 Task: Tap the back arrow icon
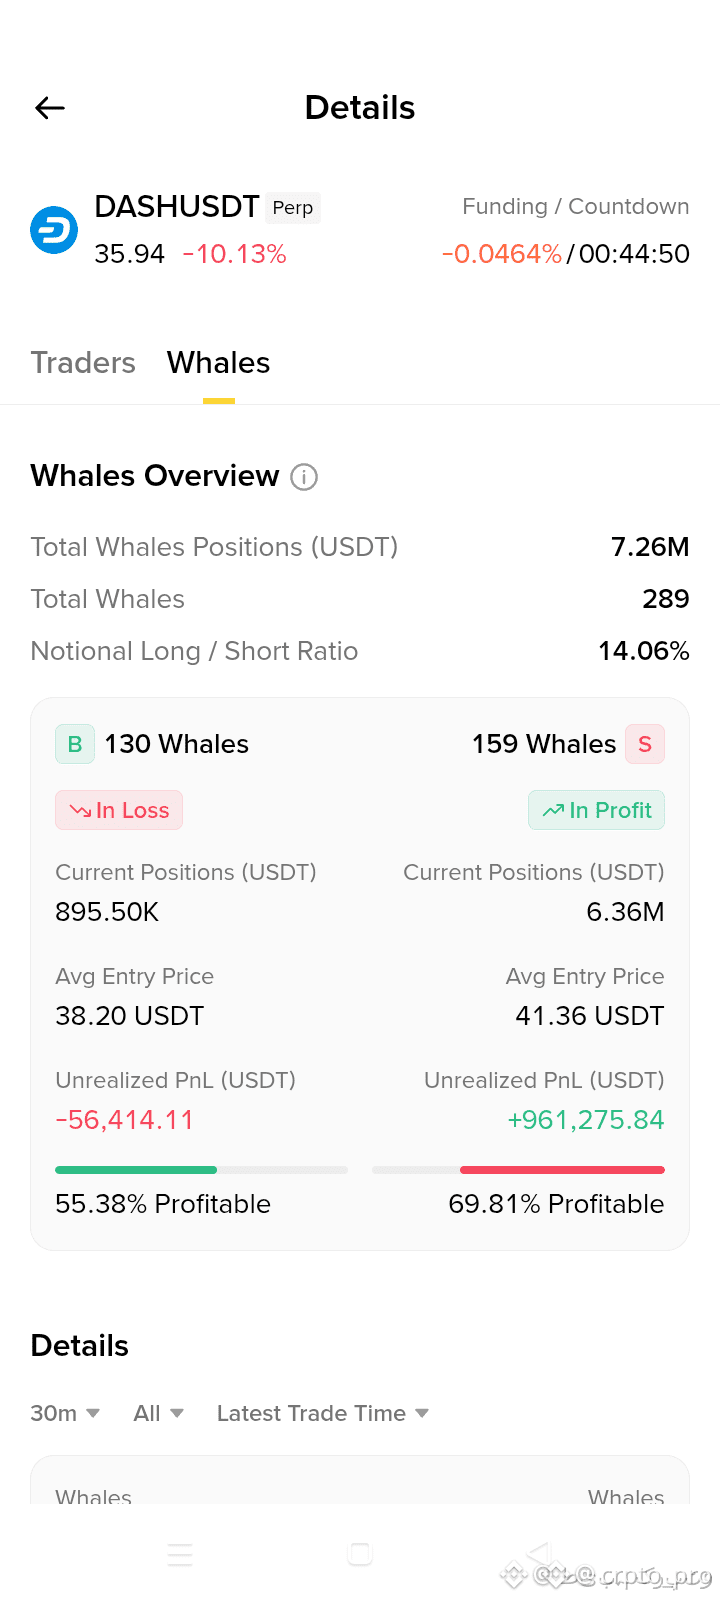(50, 108)
